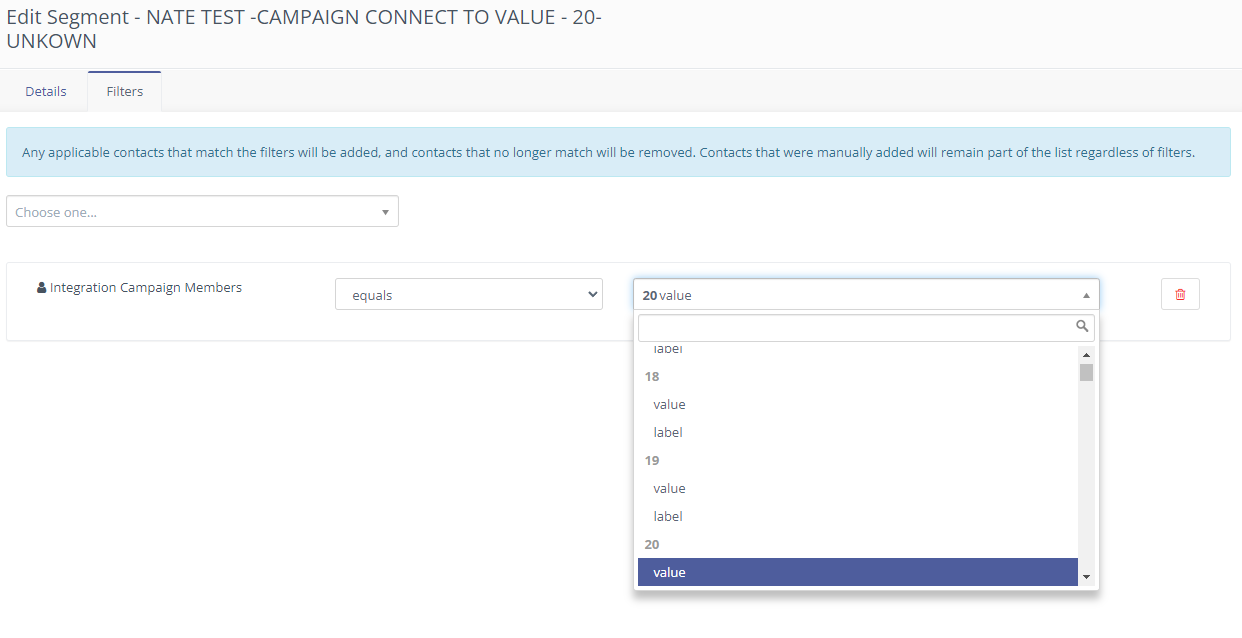Click the search magnifier icon in dropdown
The image size is (1242, 638).
coord(1082,327)
